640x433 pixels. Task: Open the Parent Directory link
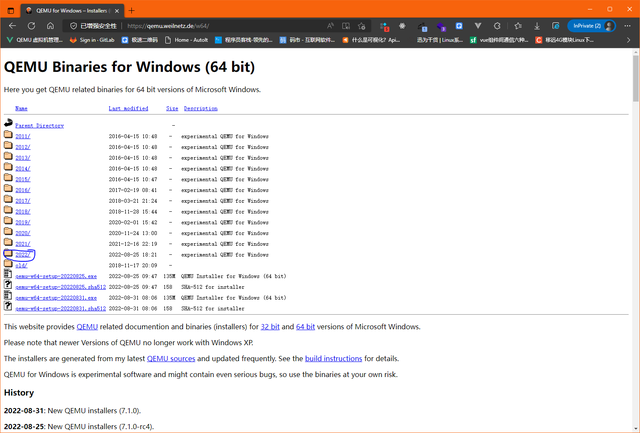click(39, 126)
